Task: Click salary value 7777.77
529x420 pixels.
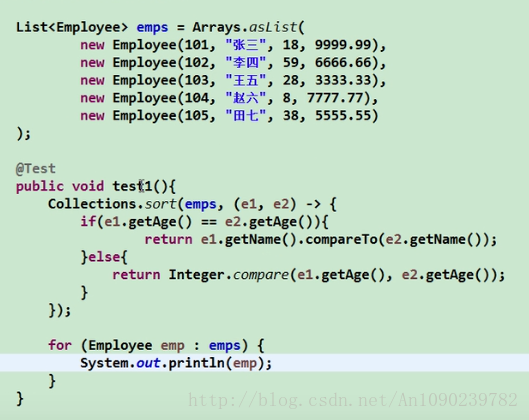Action: point(335,98)
